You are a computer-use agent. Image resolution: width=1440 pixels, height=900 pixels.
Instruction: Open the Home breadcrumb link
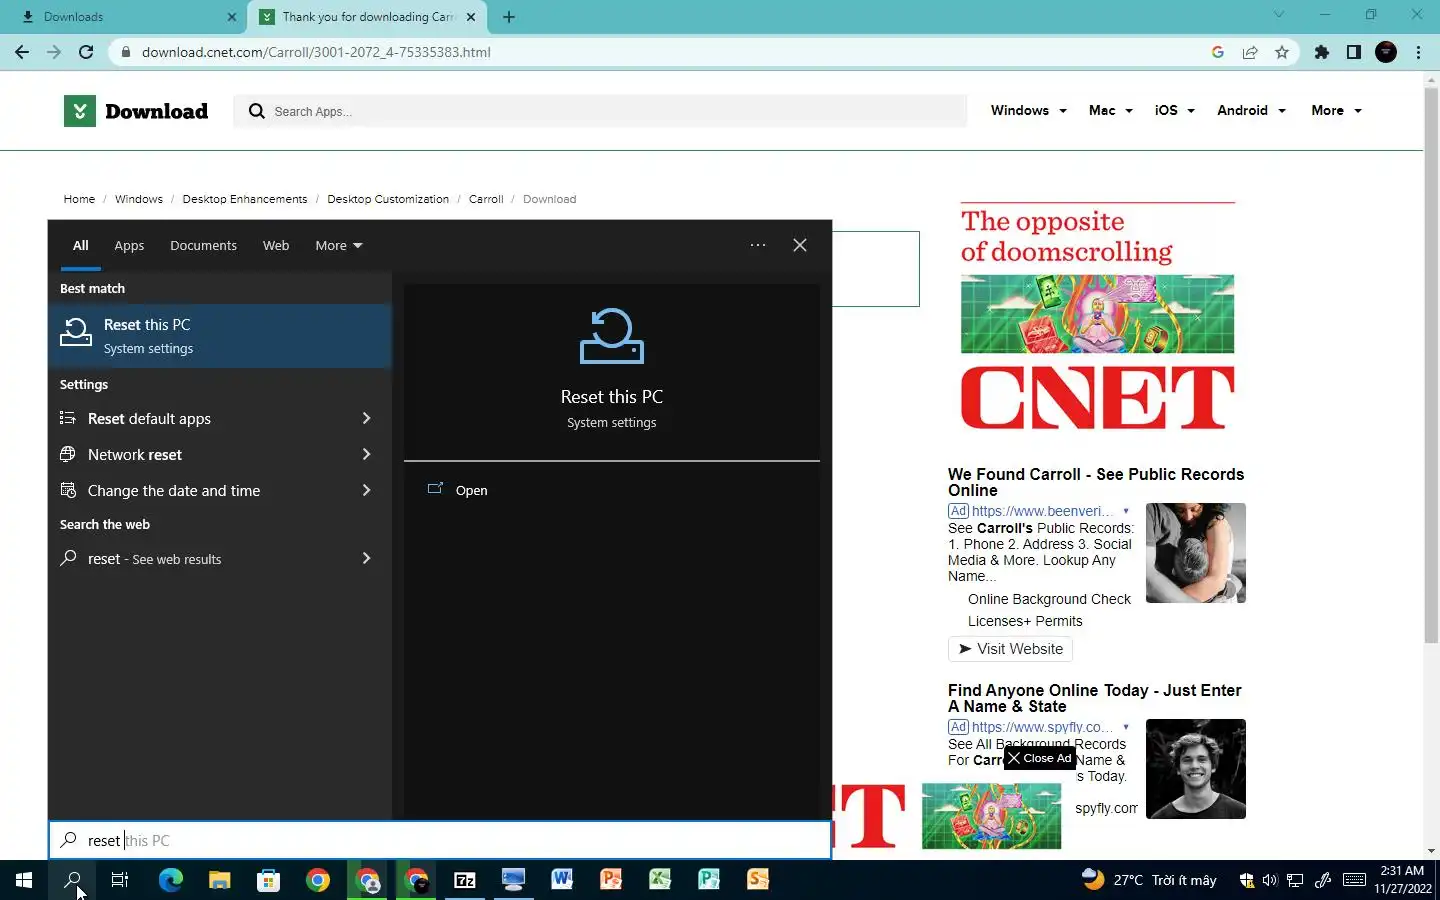click(x=79, y=199)
